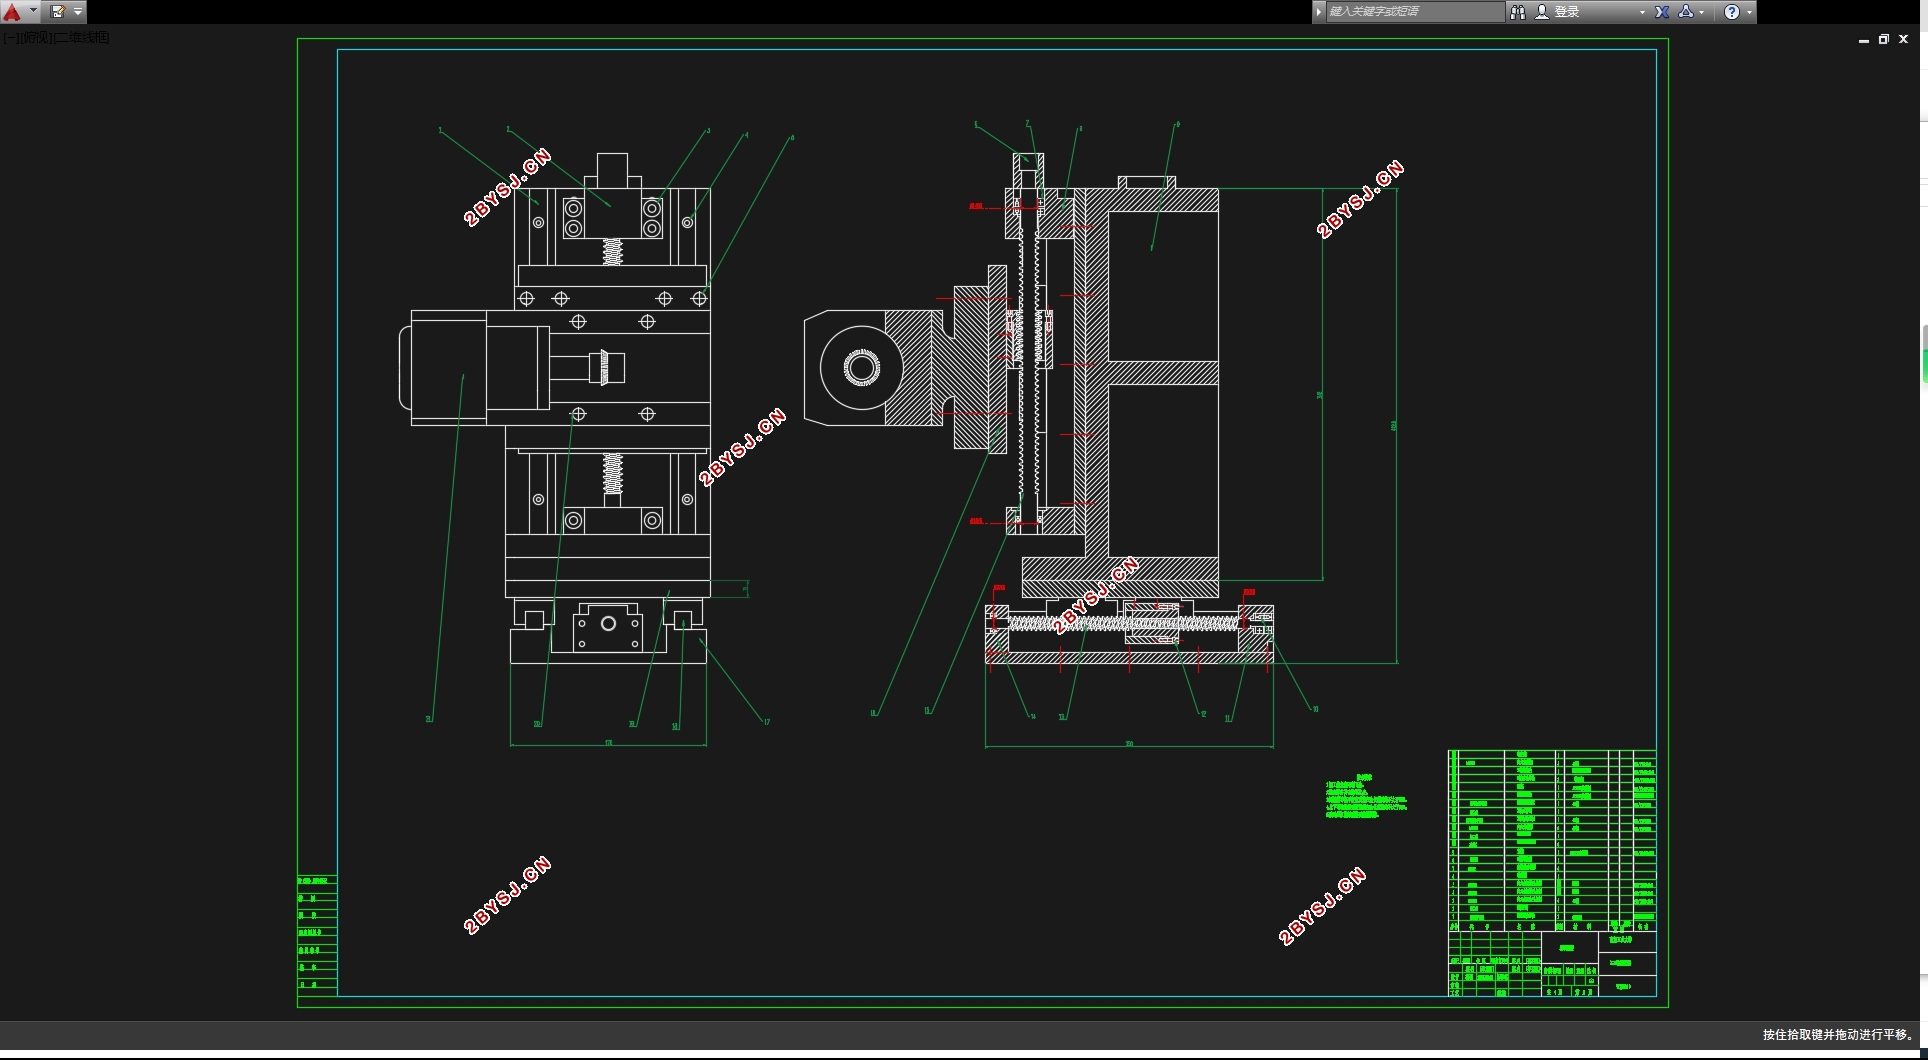Close the drawing window

tap(1904, 40)
